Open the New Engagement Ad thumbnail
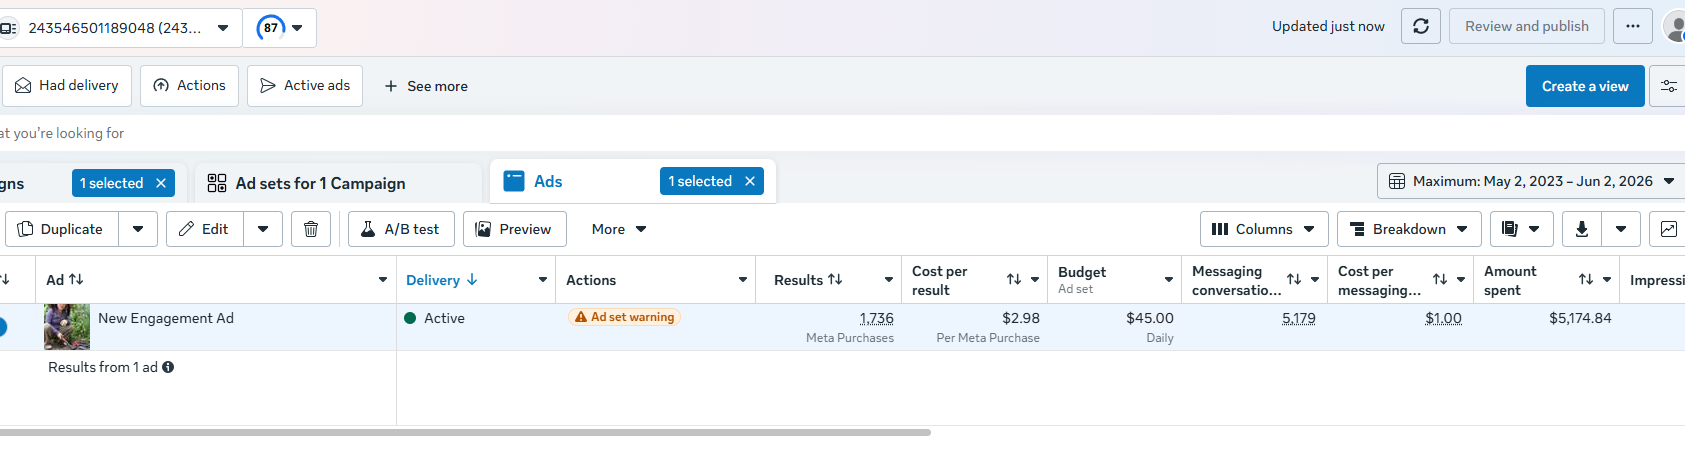Image resolution: width=1685 pixels, height=452 pixels. click(x=67, y=327)
